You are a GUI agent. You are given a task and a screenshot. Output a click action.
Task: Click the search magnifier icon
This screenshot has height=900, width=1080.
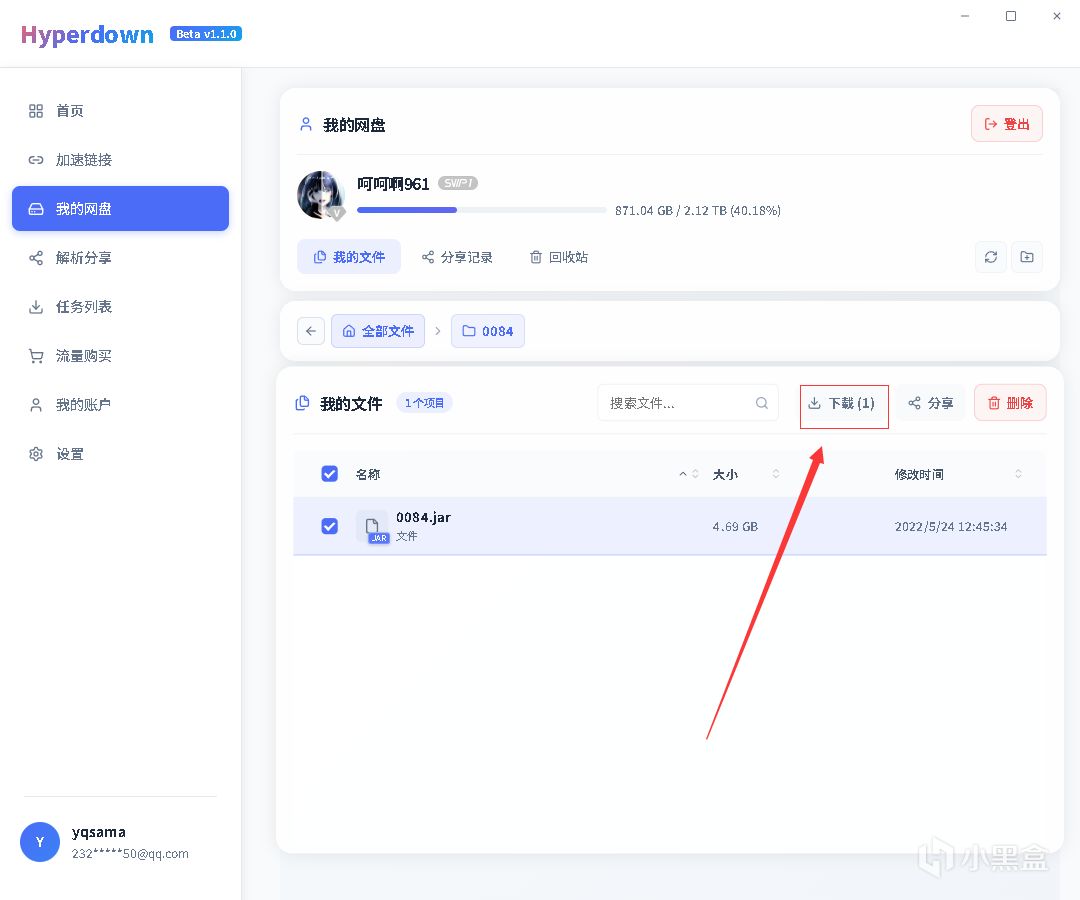[762, 403]
